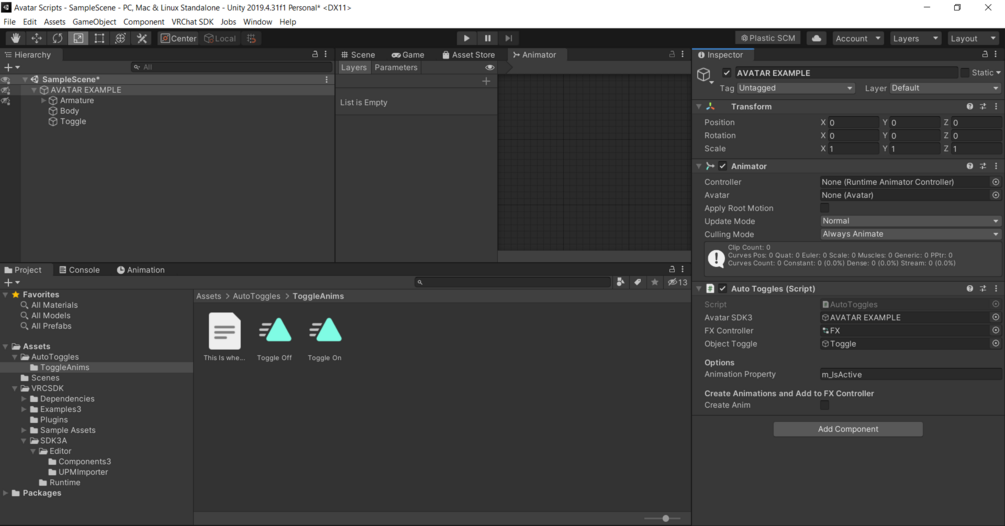The width and height of the screenshot is (1005, 526).
Task: Click the Step frame button
Action: coord(509,38)
